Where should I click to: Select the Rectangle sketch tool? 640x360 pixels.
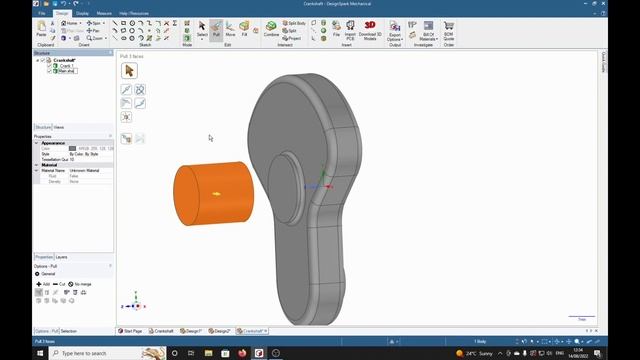coord(123,23)
